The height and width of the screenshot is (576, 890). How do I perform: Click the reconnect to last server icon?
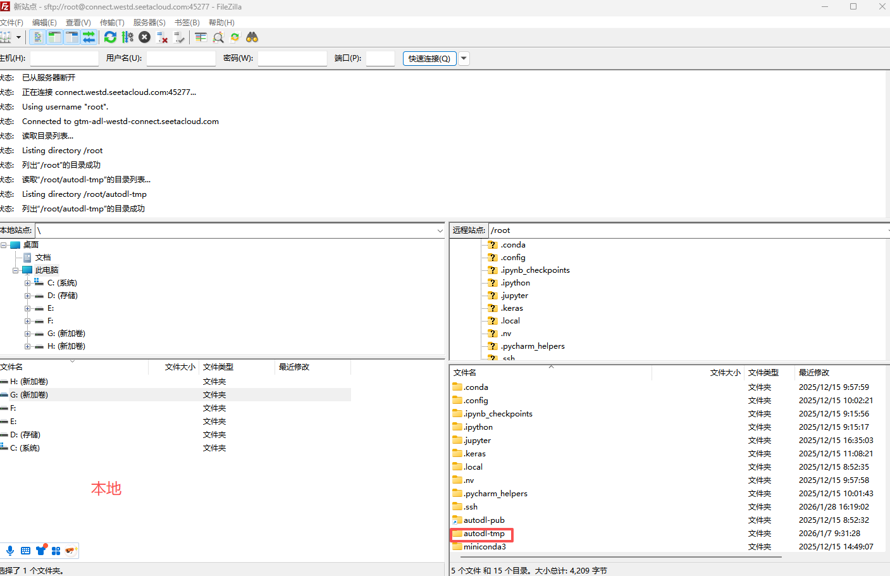click(x=179, y=37)
